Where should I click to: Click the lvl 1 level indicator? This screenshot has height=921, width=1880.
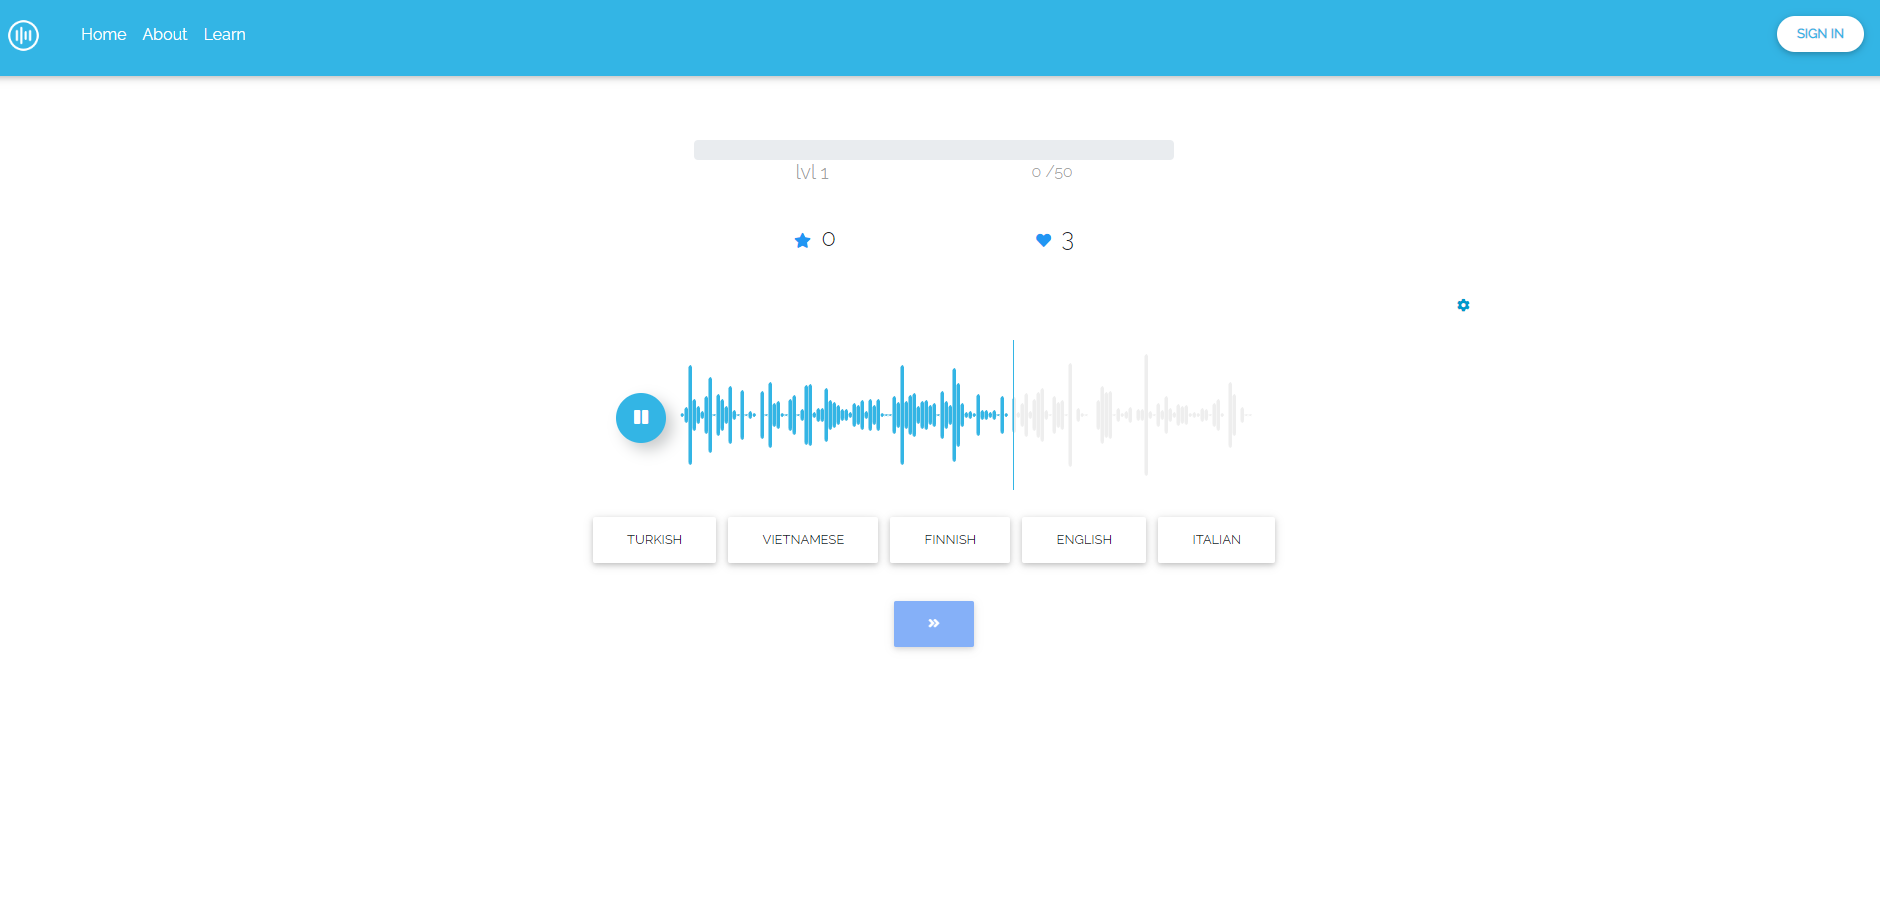point(810,171)
